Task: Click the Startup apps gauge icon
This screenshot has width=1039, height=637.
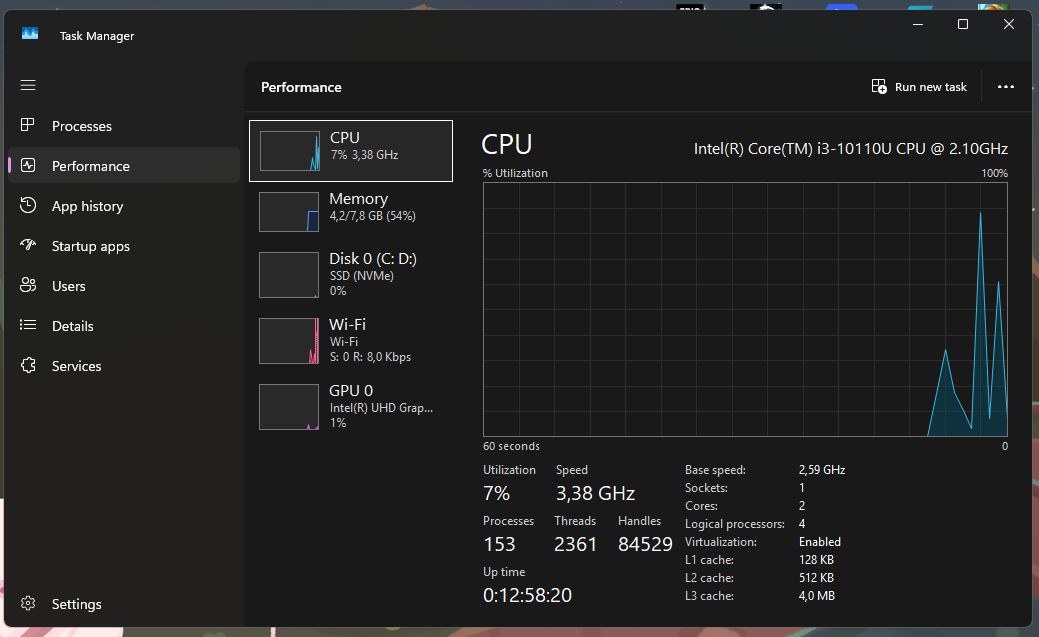Action: coord(28,245)
